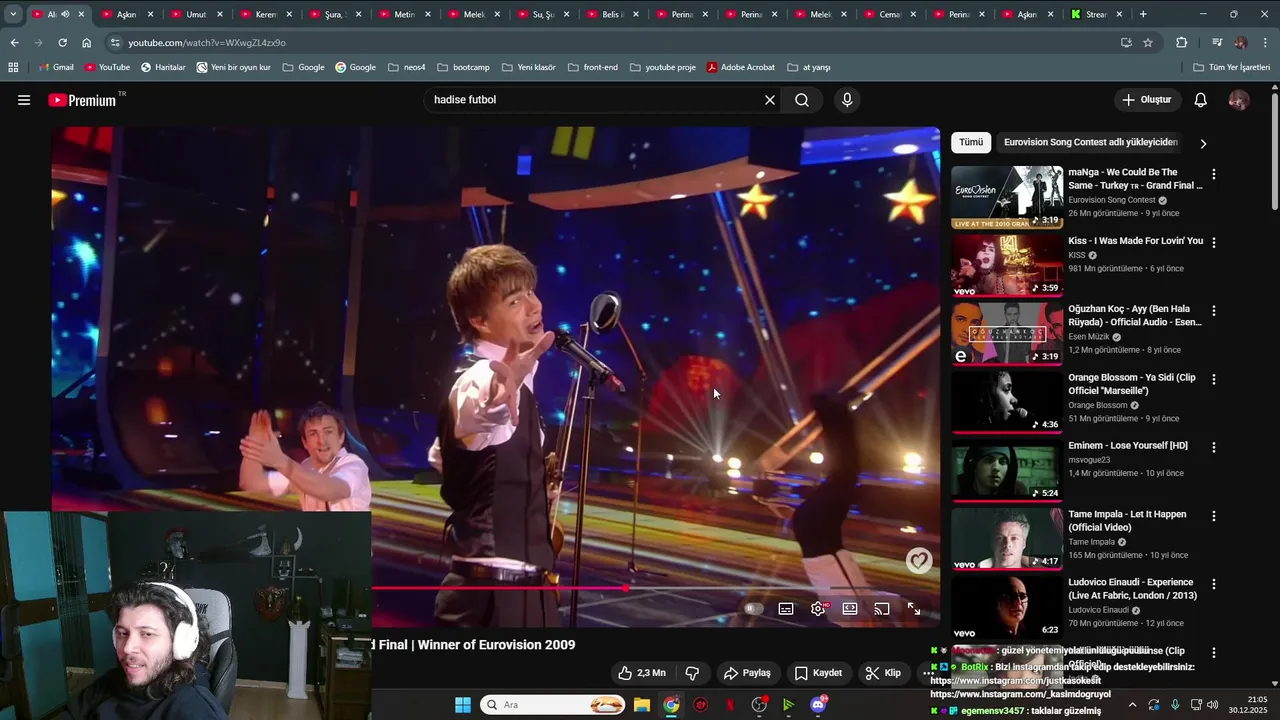Toggle the autoplay switch in player

click(753, 608)
